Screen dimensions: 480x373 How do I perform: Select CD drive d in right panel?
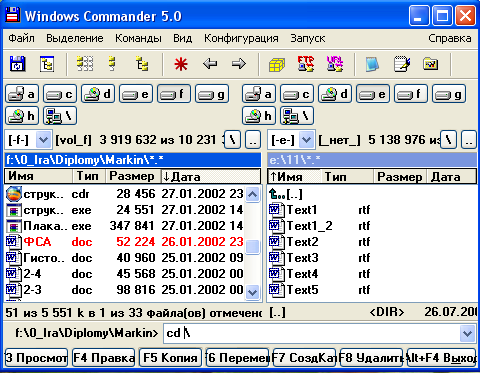pyautogui.click(x=335, y=94)
